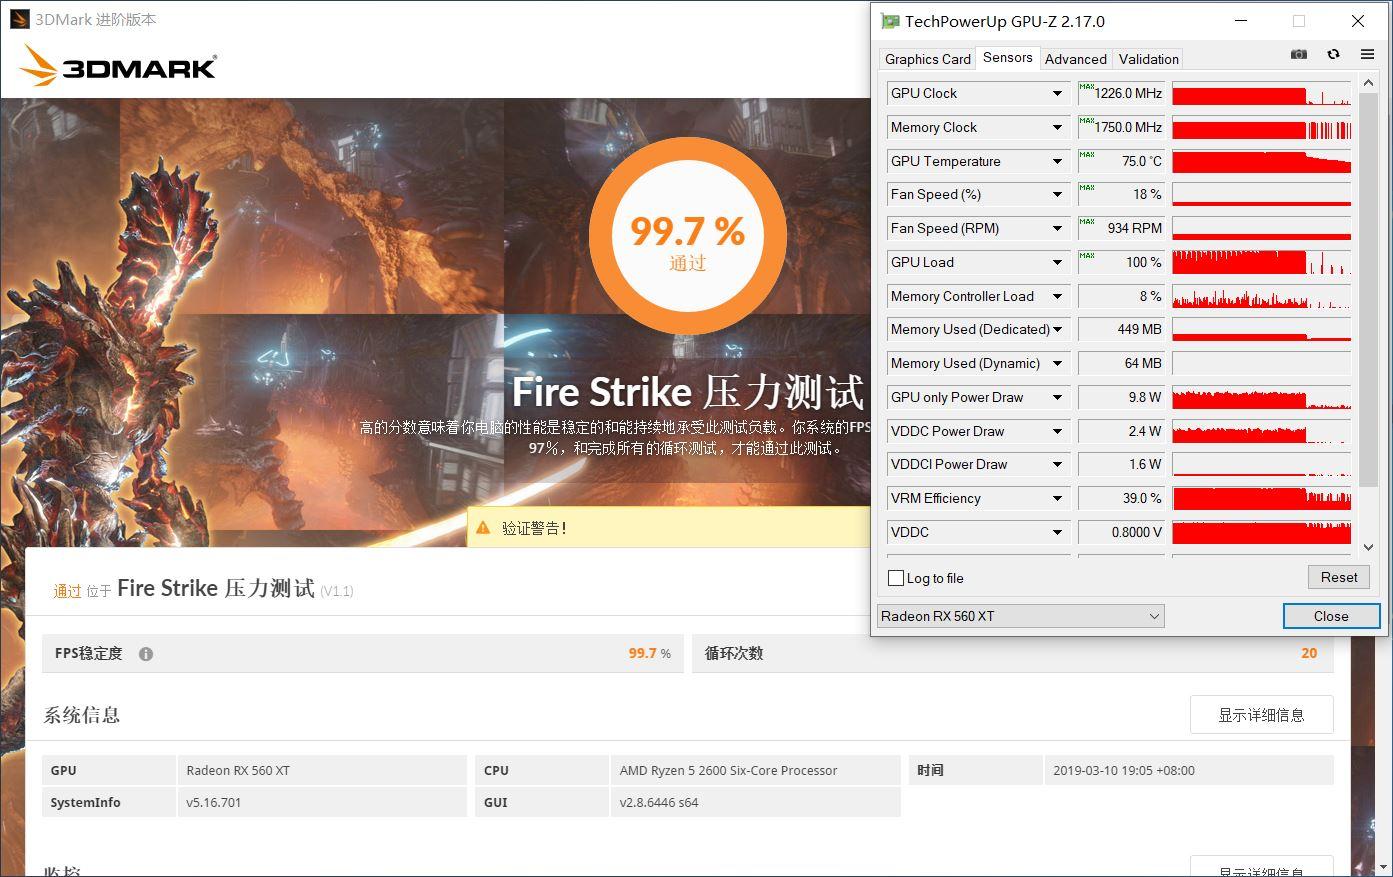Open the GPU-Z hamburger menu
Viewport: 1393px width, 877px height.
pos(1367,54)
